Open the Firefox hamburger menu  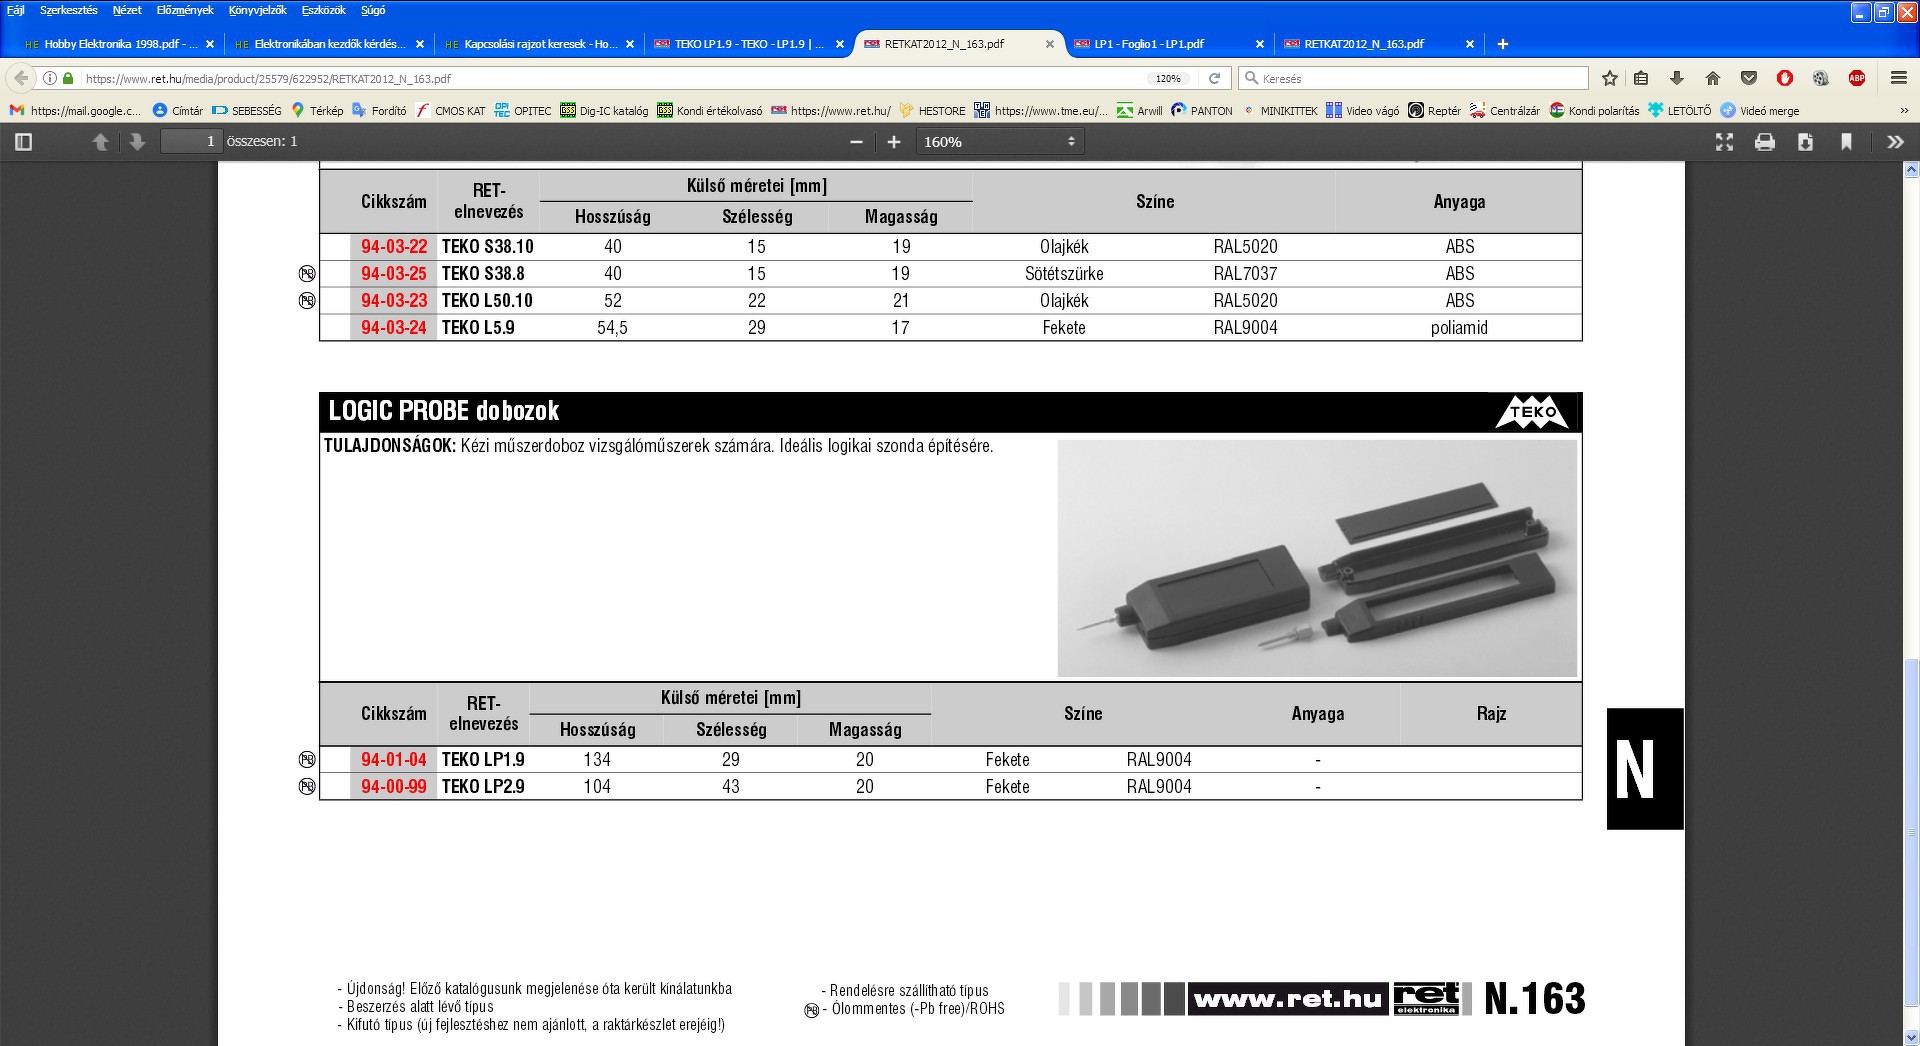(x=1899, y=78)
